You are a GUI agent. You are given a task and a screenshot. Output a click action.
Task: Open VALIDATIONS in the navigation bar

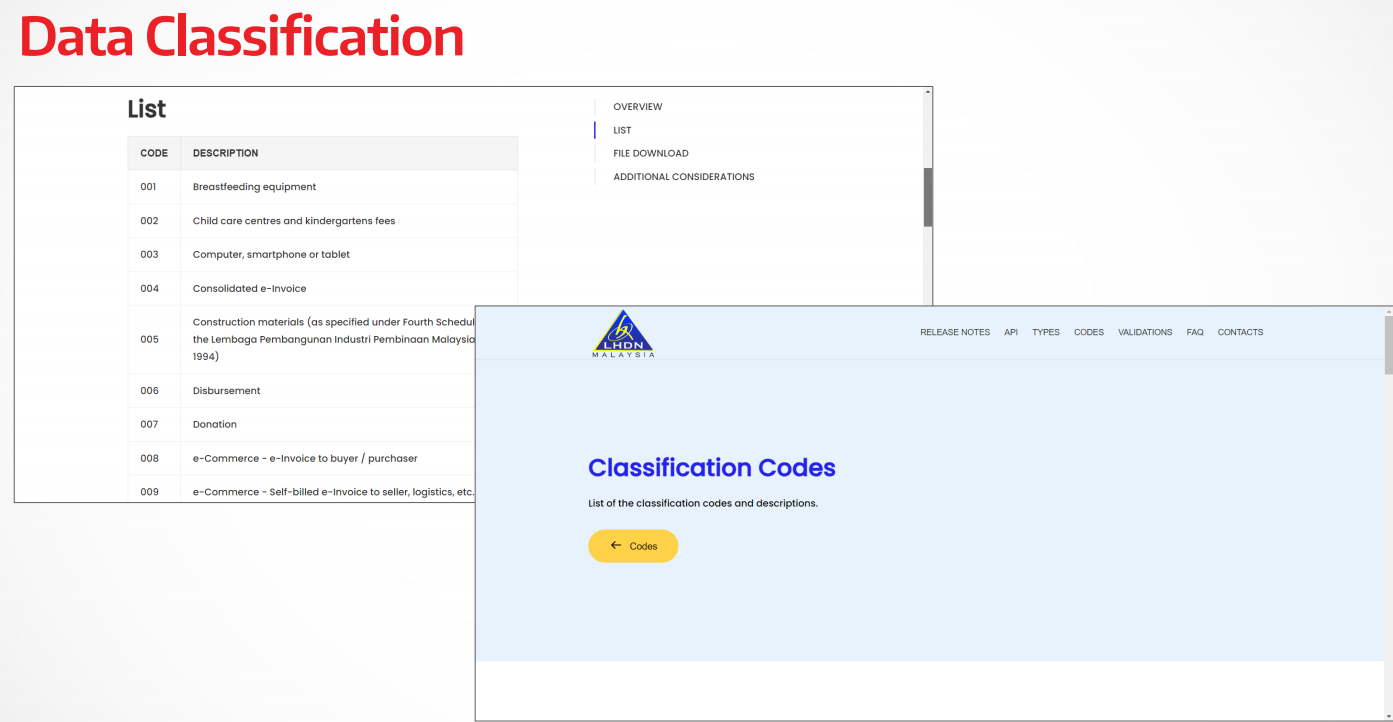pos(1144,332)
